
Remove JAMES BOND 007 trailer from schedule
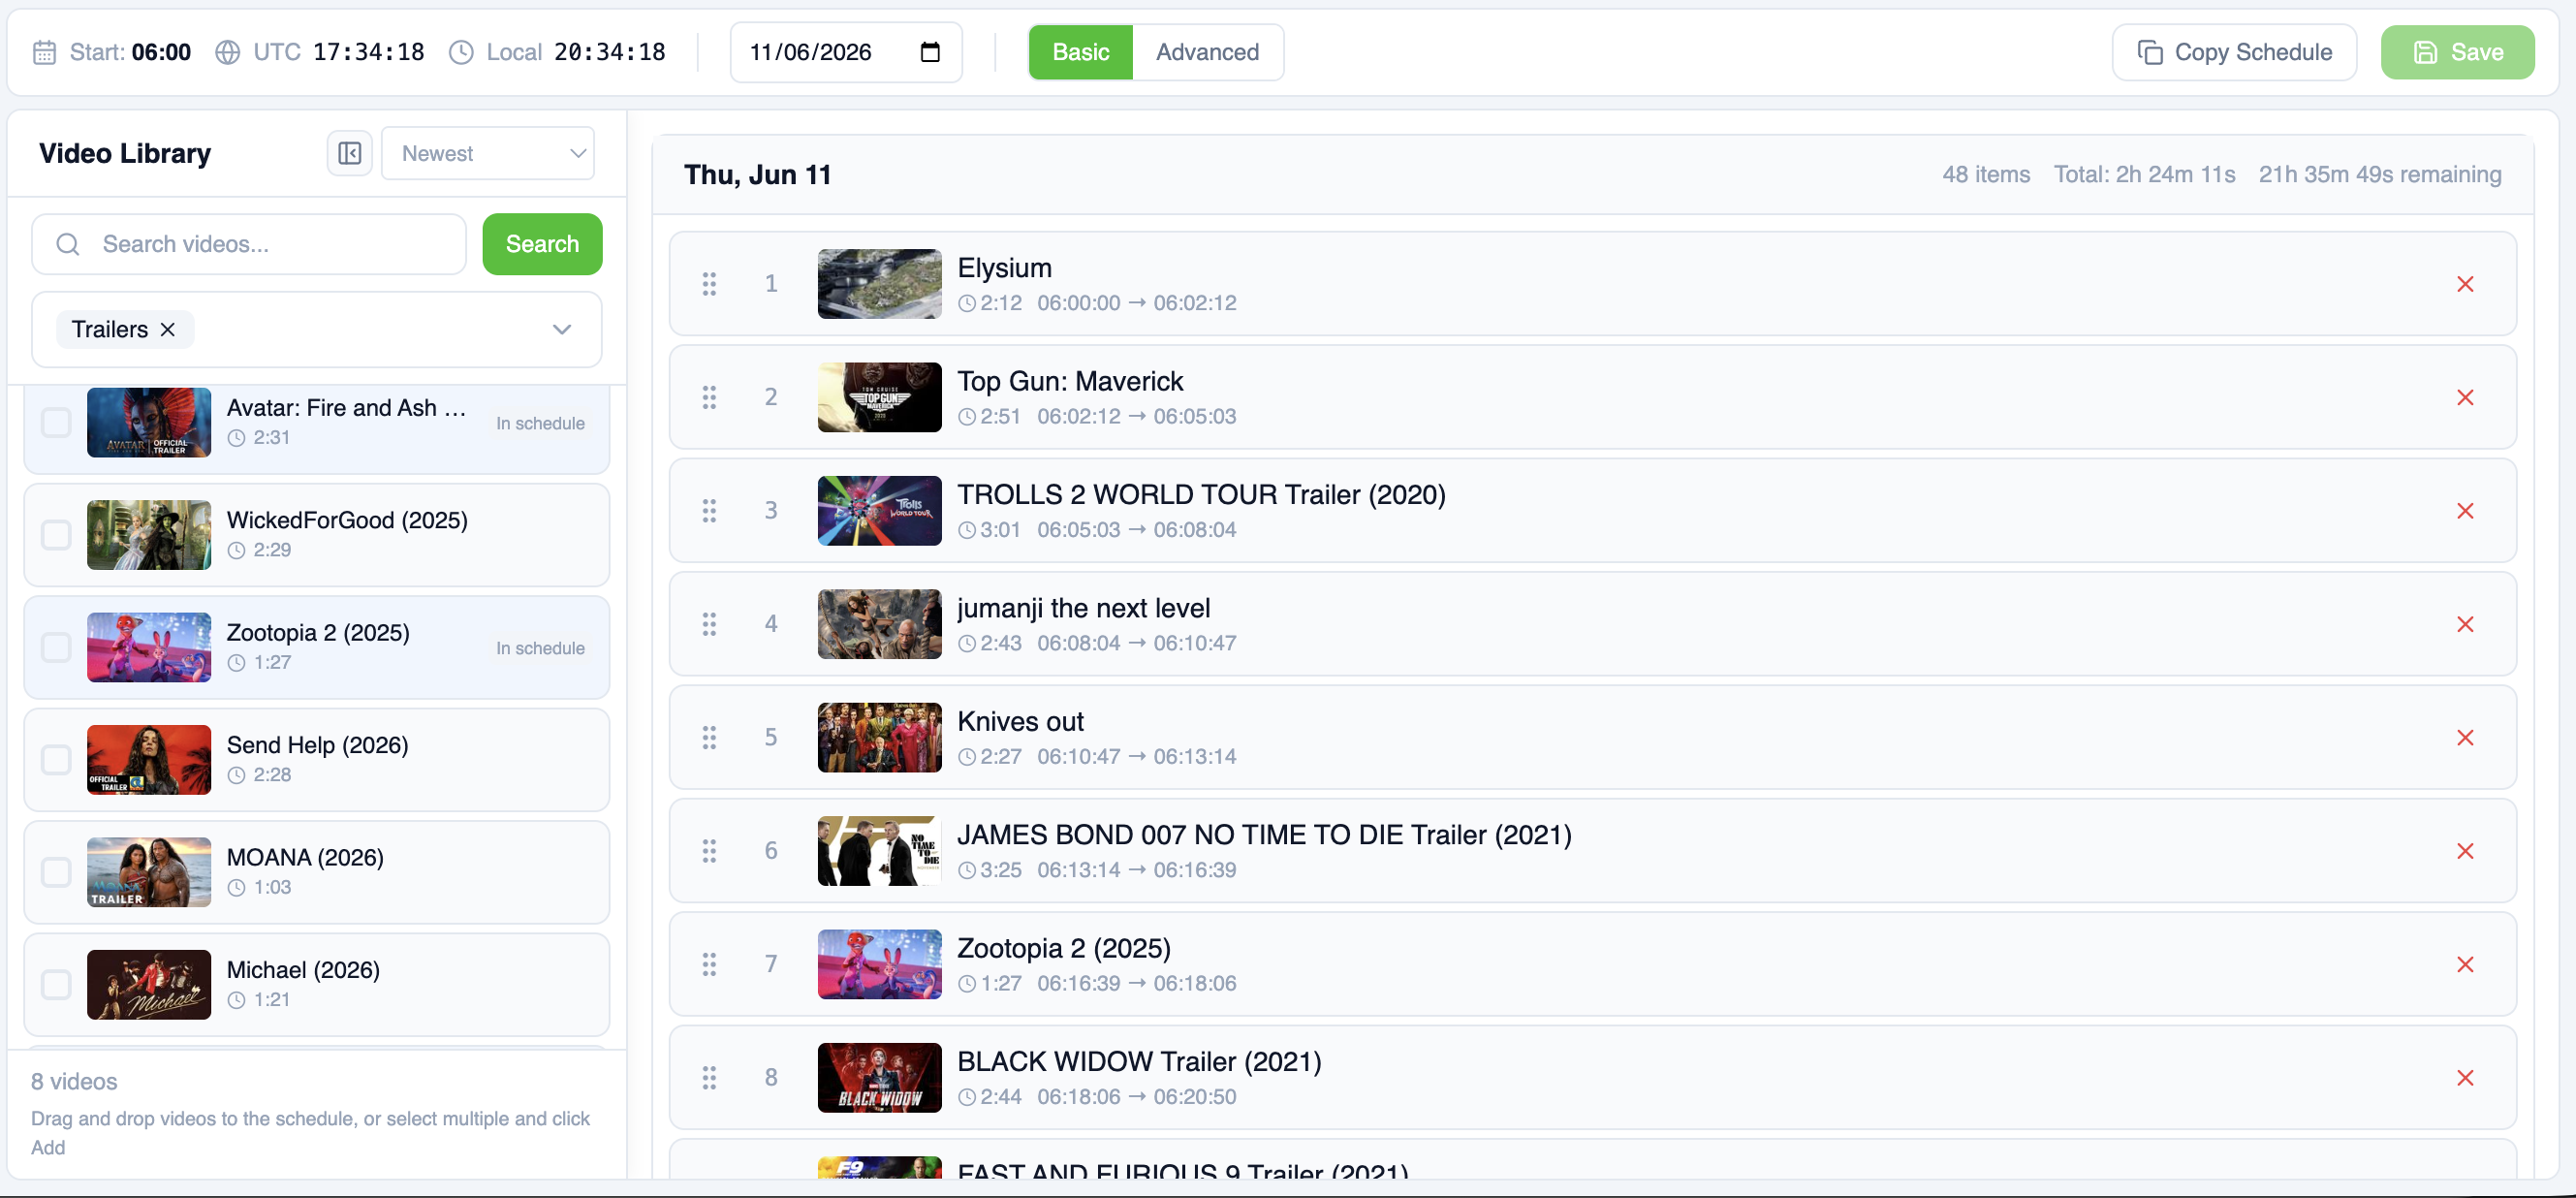point(2464,851)
